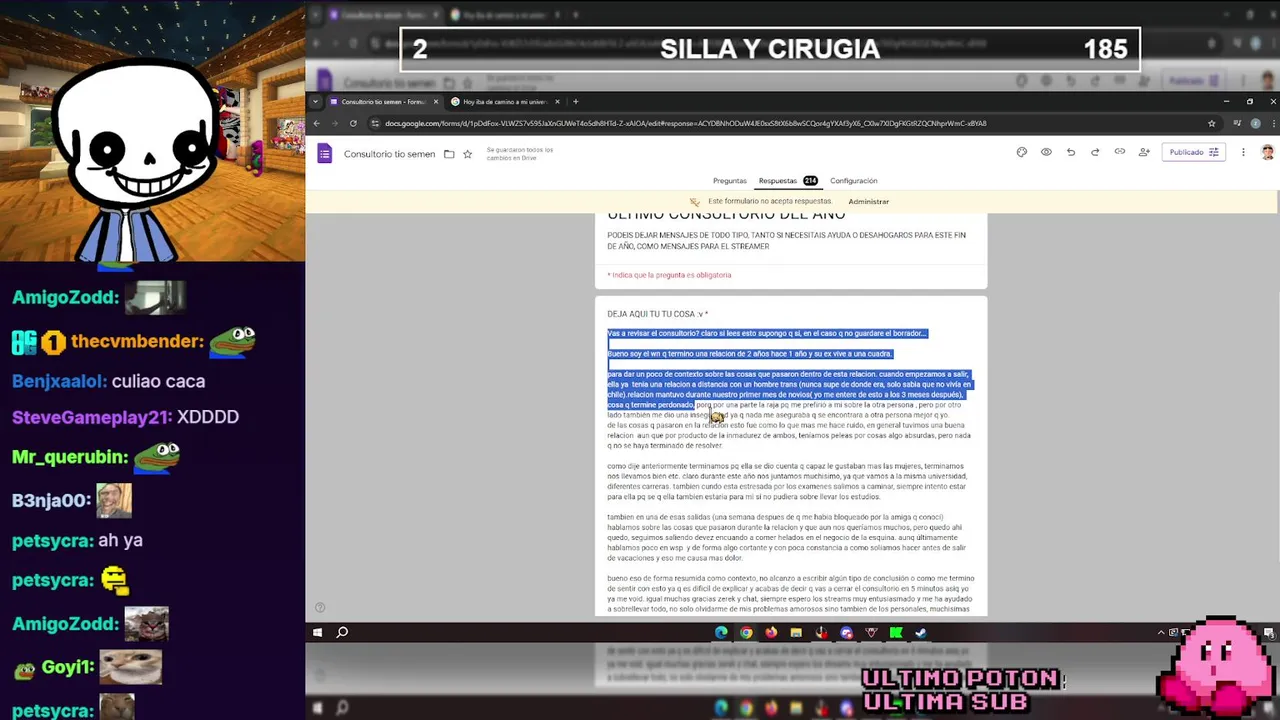Open the Publicado settings button
The width and height of the screenshot is (1280, 720).
(x=1194, y=152)
